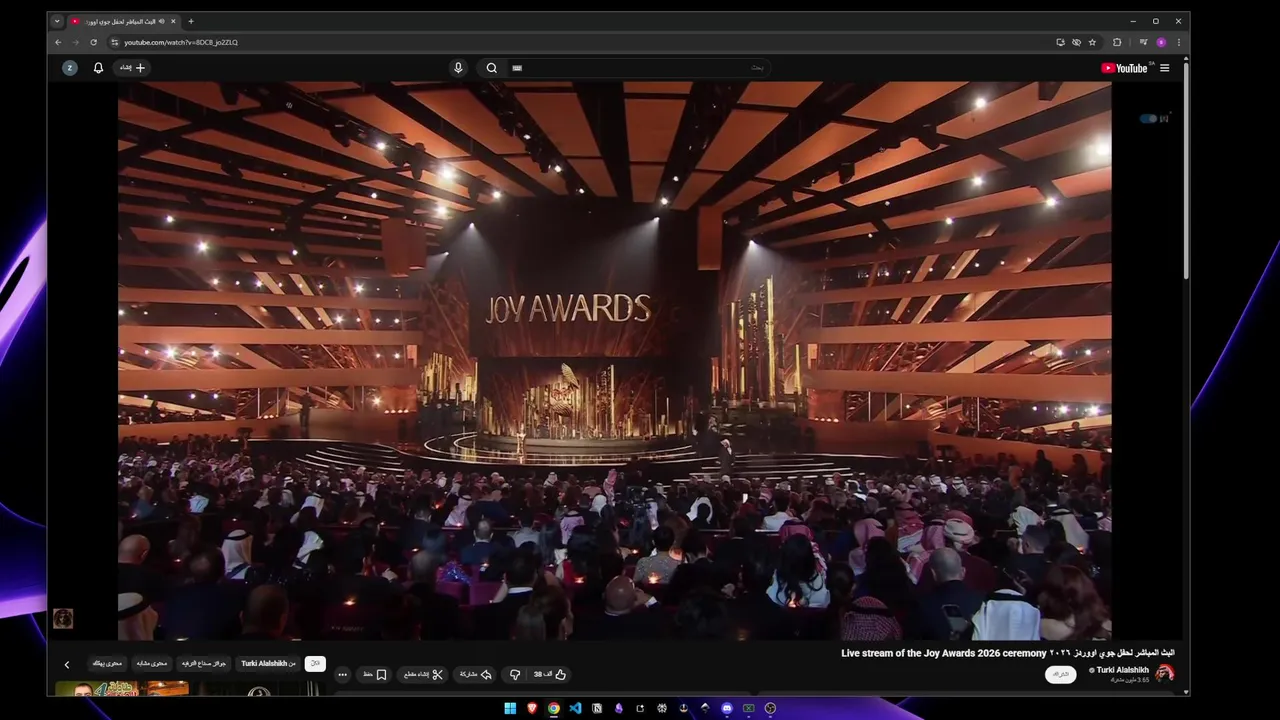The image size is (1280, 720).
Task: Open the Turki Alalshikh channel avatar
Action: pos(1165,673)
